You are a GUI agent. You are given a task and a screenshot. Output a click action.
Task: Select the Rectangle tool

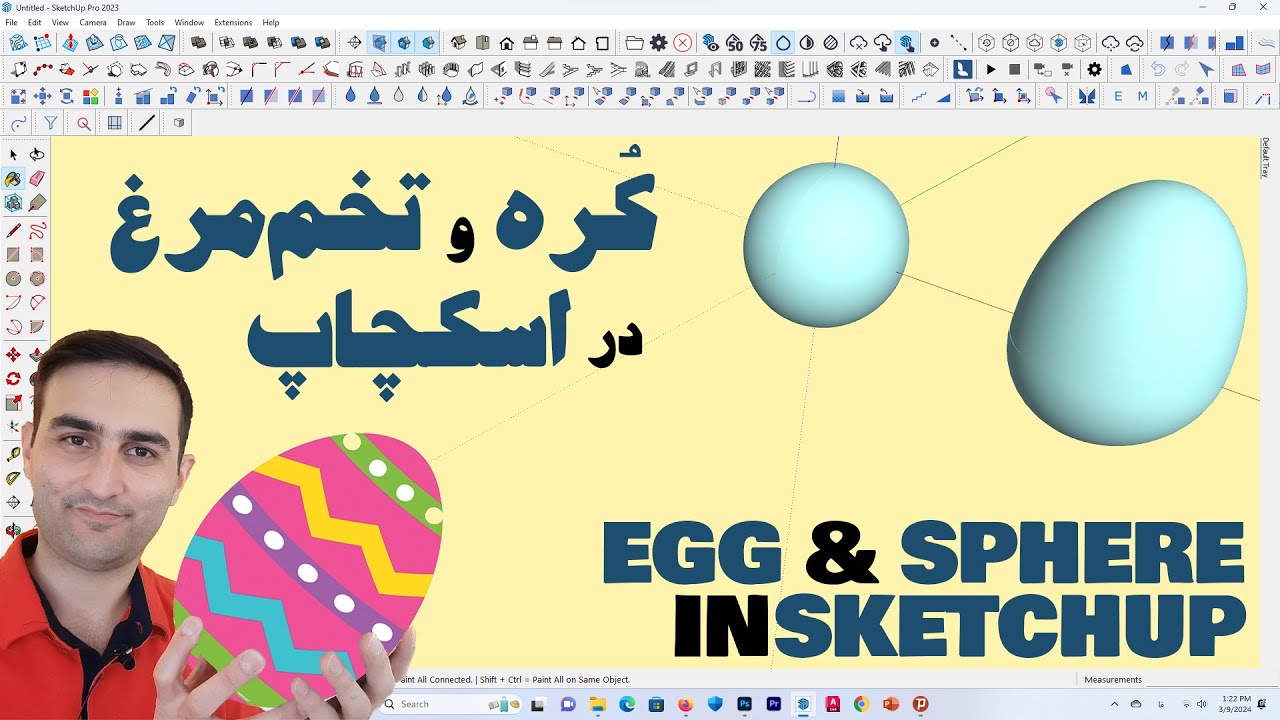(x=13, y=255)
